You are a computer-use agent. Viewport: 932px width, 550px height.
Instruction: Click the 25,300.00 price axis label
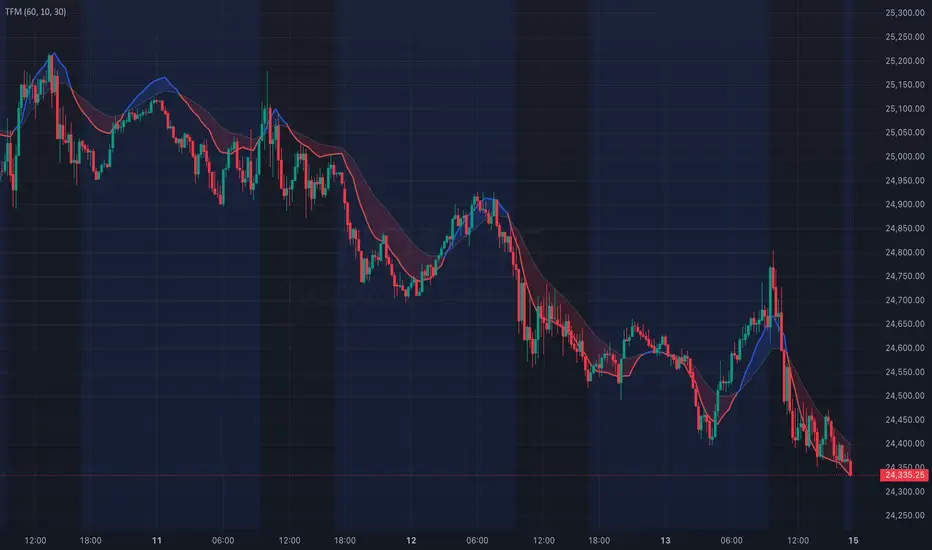tap(905, 12)
